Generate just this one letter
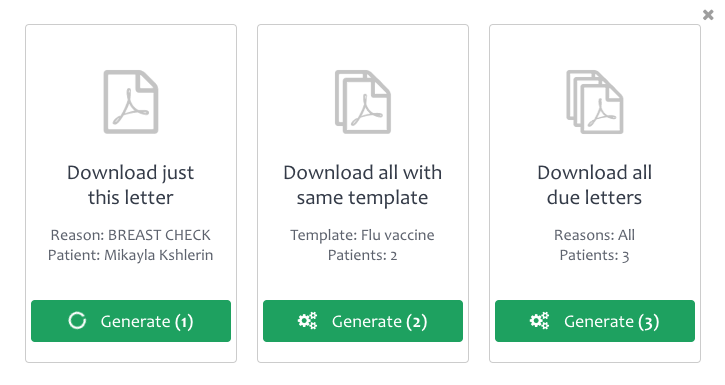Image resolution: width=725 pixels, height=385 pixels. pyautogui.click(x=131, y=321)
